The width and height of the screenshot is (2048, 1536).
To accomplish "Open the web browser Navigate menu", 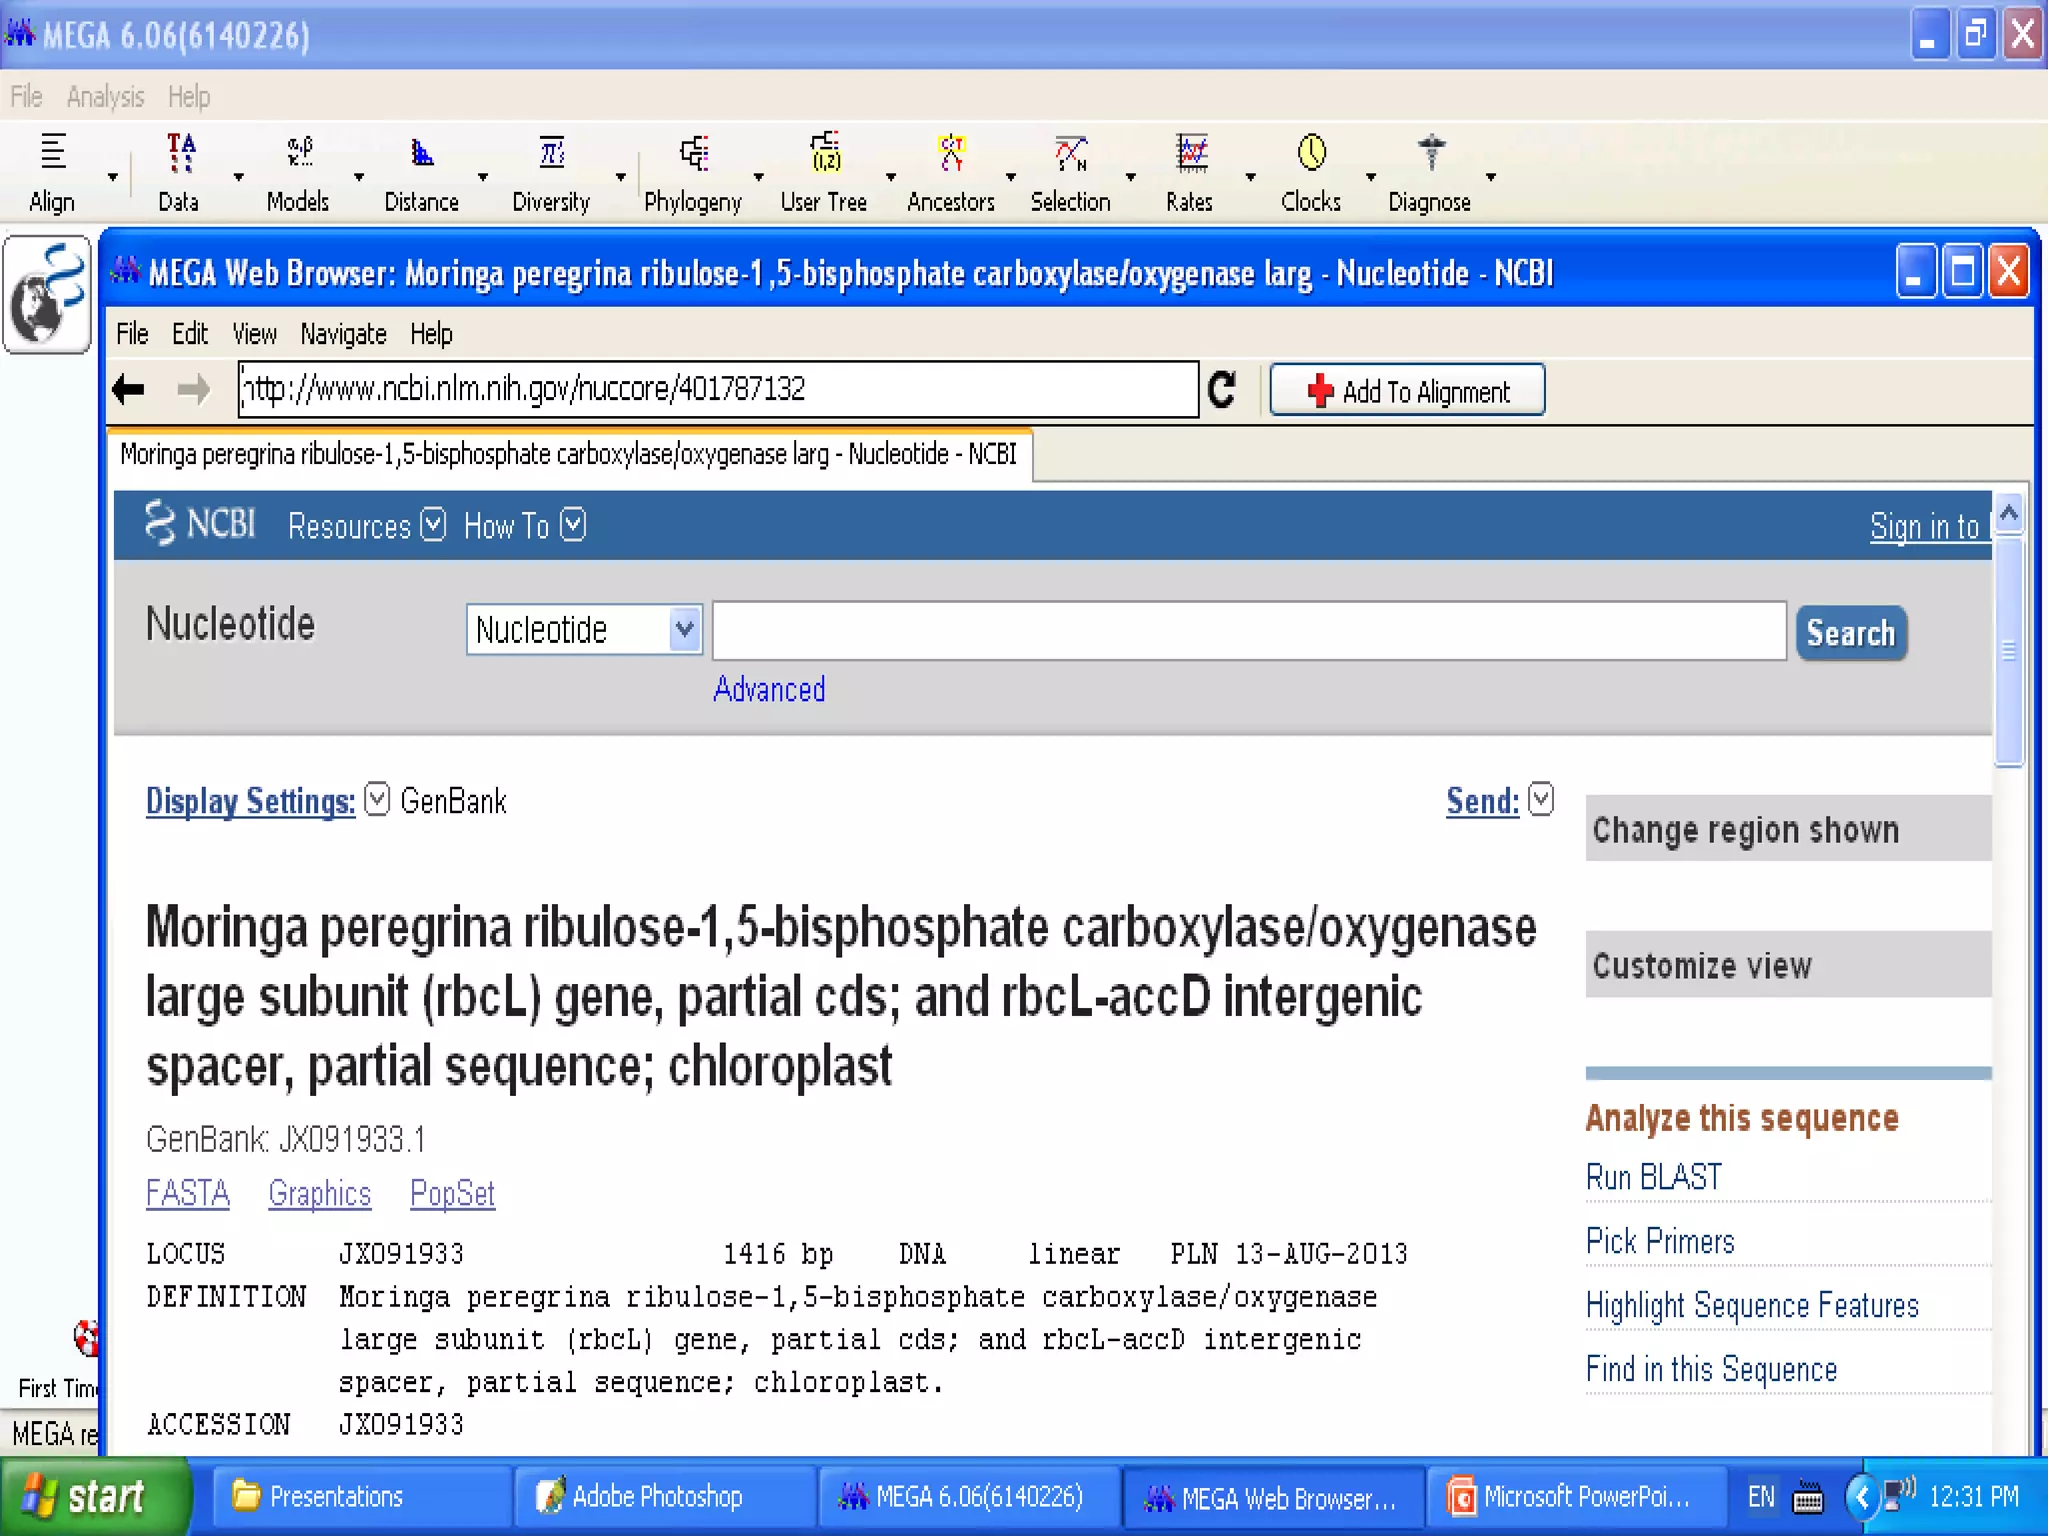I will tap(343, 334).
